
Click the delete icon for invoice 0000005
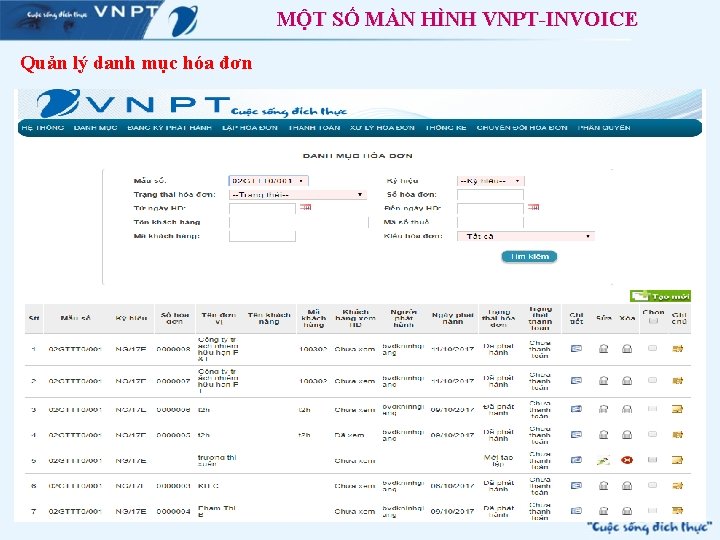pos(627,434)
